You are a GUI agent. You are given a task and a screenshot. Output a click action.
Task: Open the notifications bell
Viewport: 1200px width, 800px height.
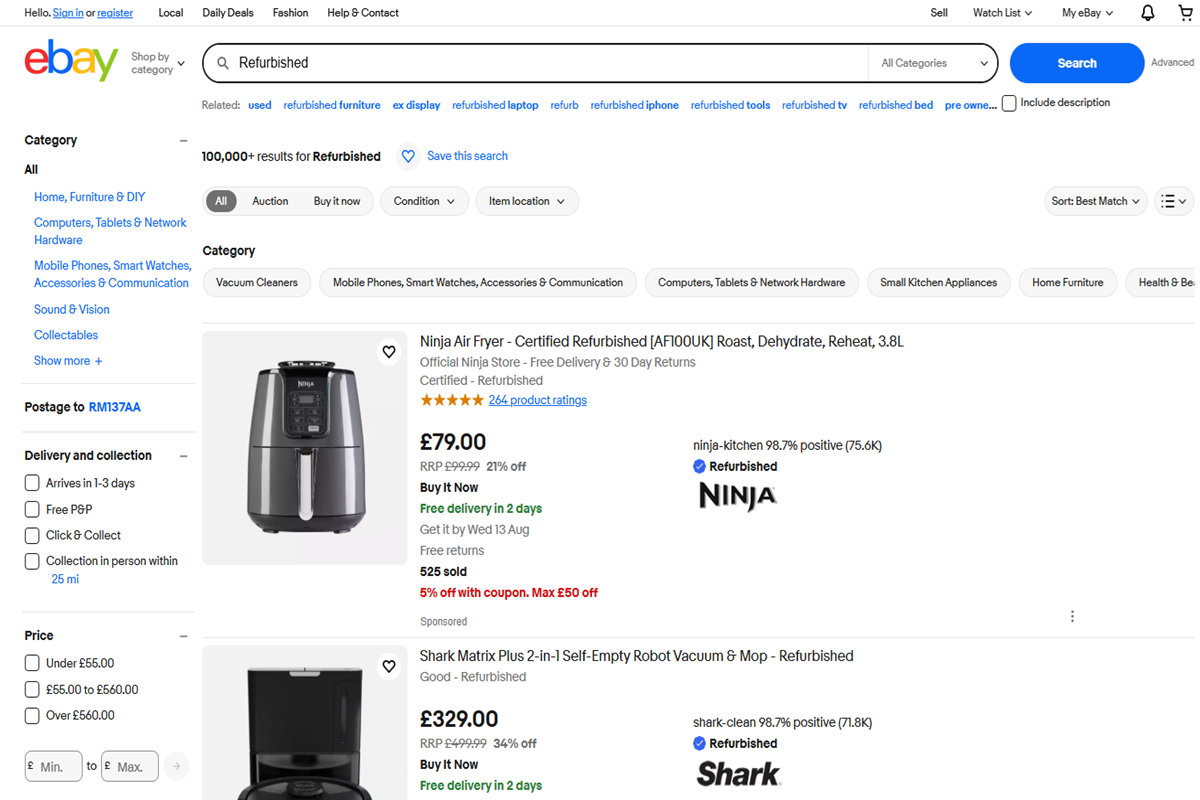coord(1148,13)
